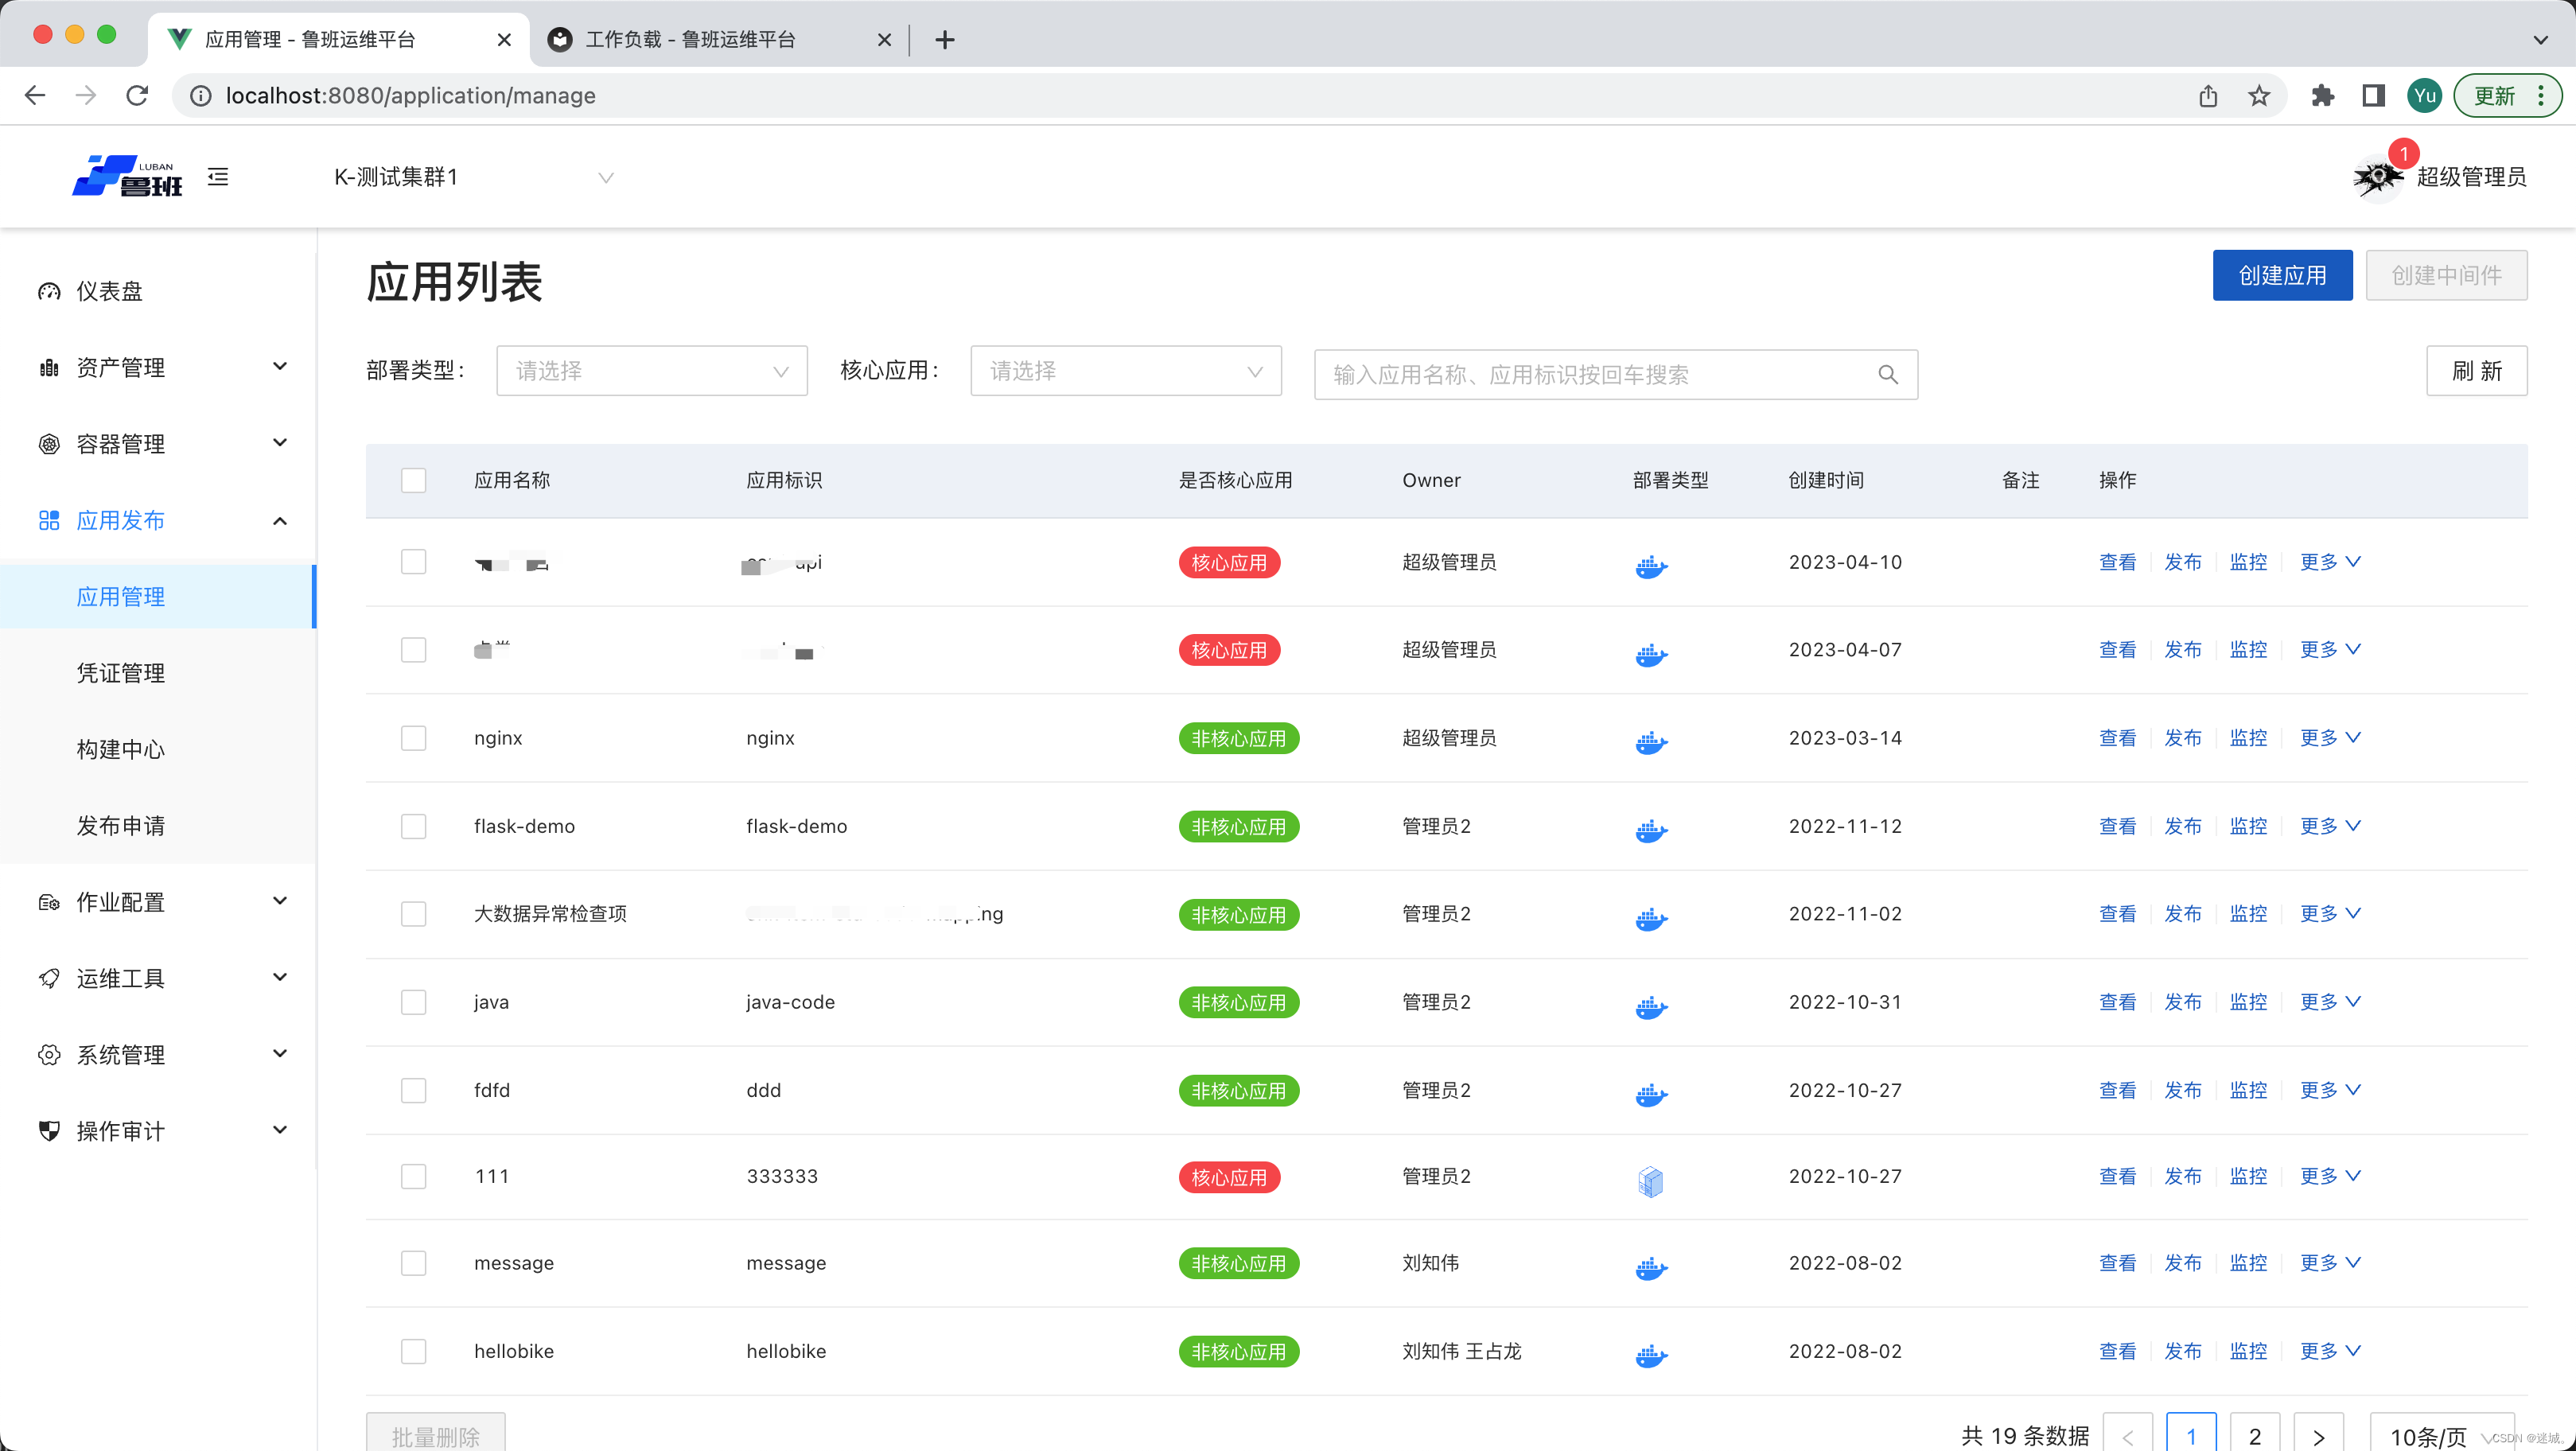Click the sidebar collapse menu icon

tap(218, 177)
